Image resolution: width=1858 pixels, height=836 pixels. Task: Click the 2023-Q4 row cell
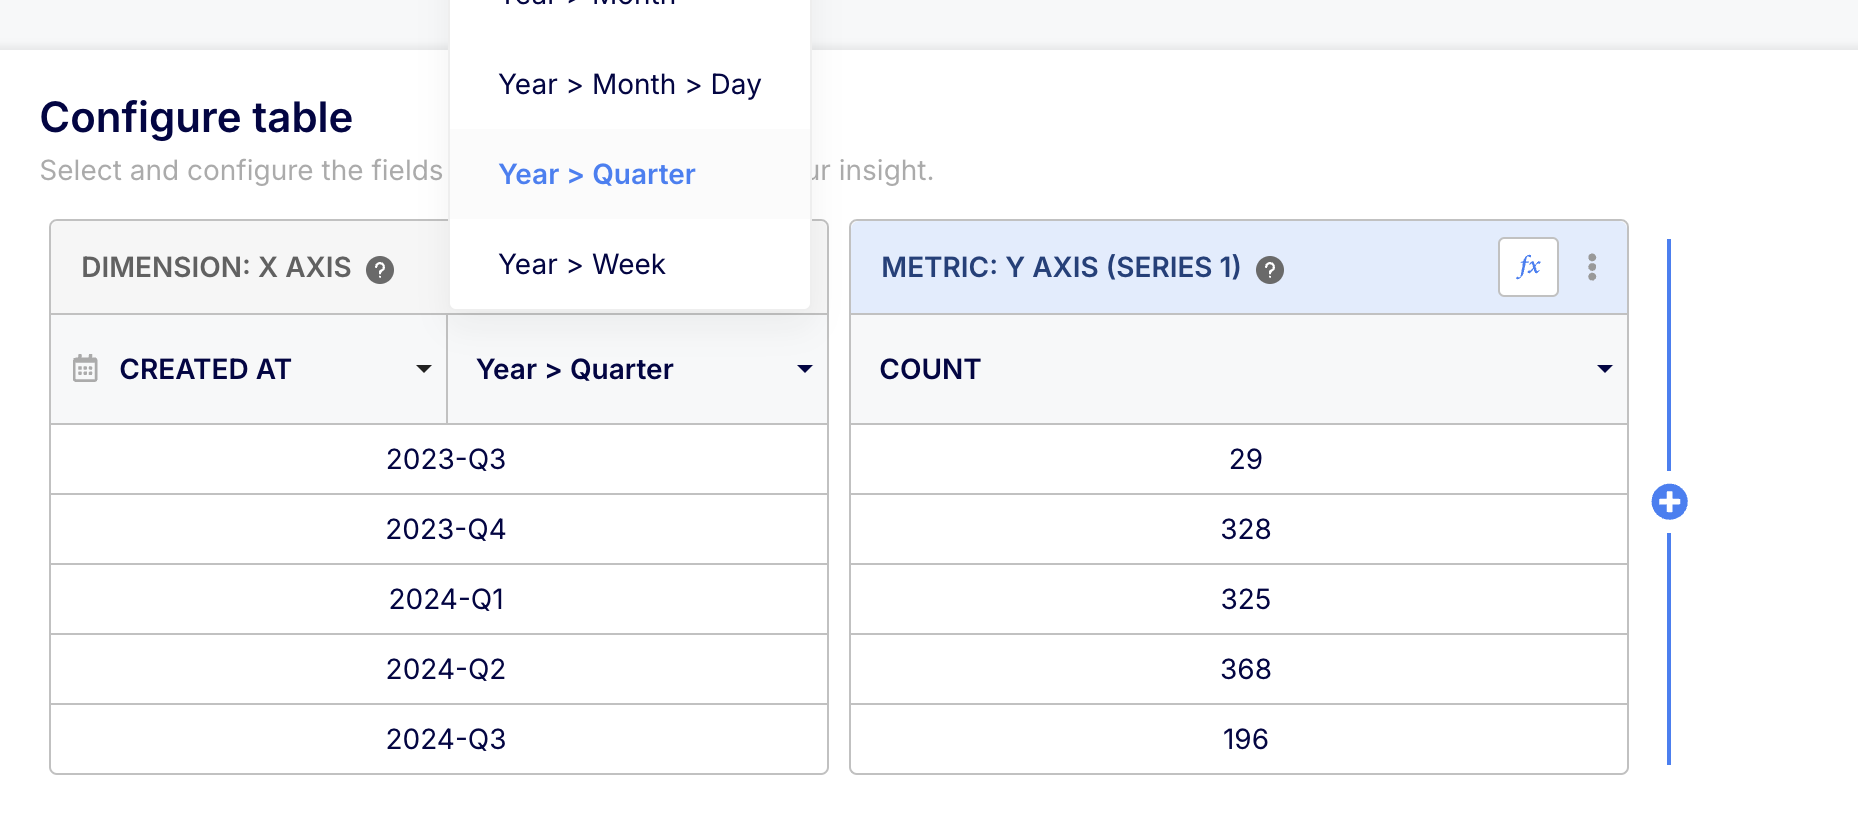point(446,529)
